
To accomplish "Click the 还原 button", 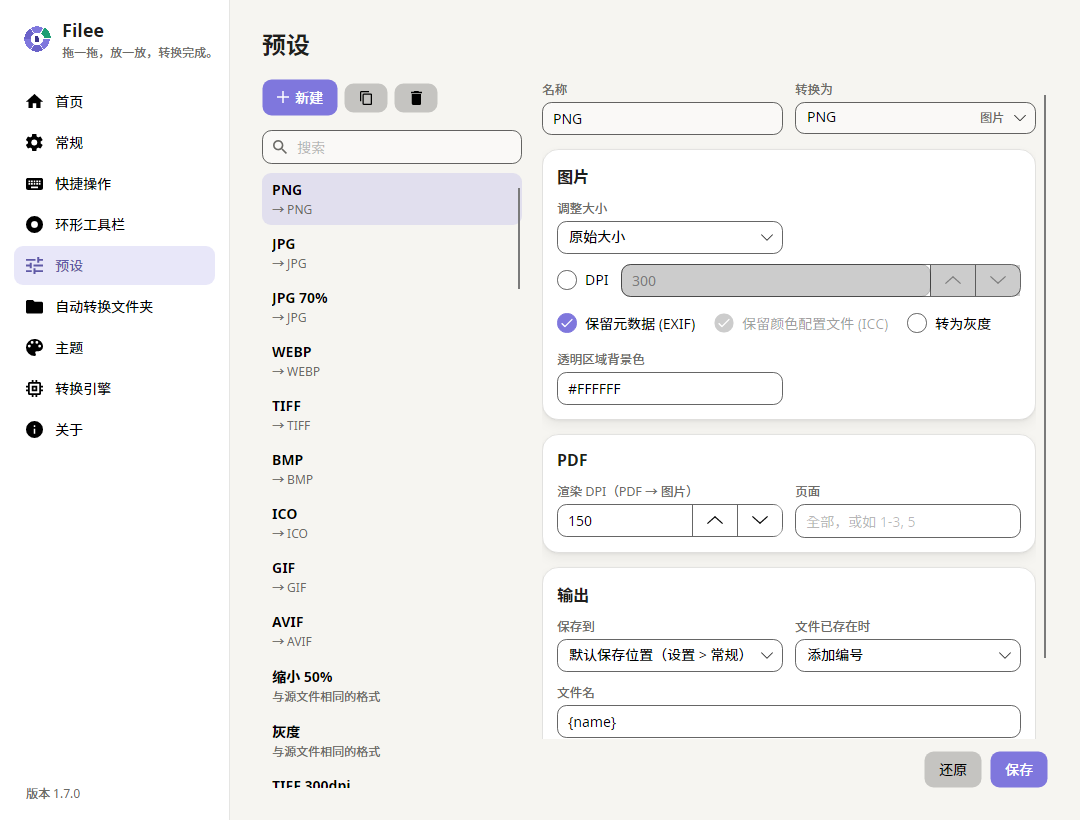I will [x=953, y=770].
